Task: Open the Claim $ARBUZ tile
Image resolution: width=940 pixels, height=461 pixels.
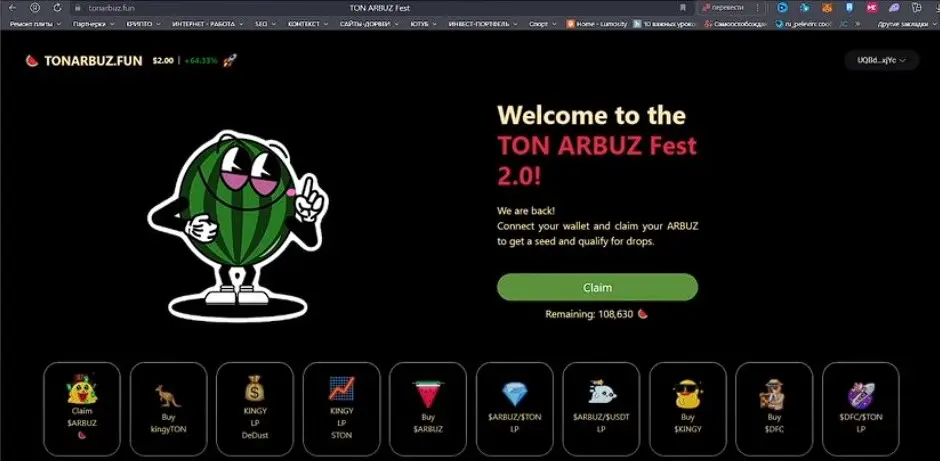Action: click(82, 409)
